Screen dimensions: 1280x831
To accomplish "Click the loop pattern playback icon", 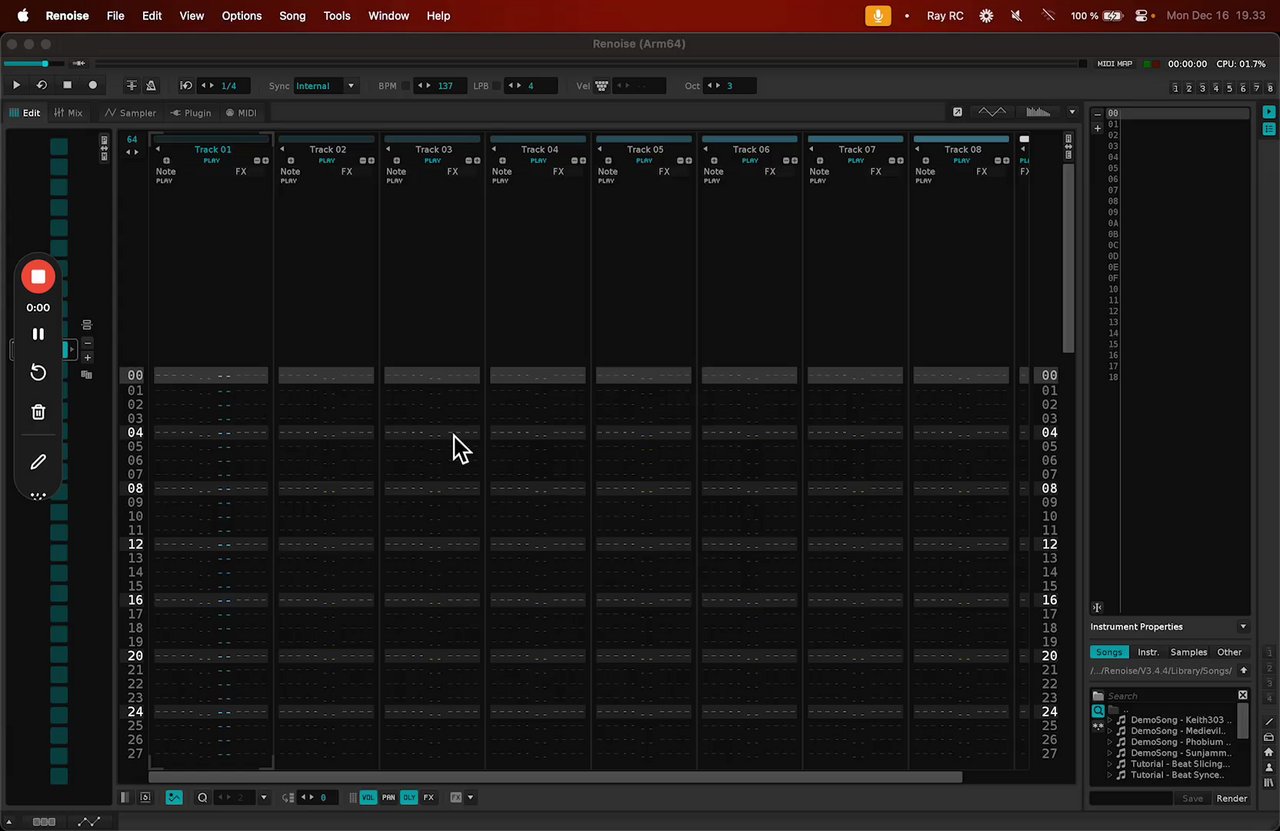I will pyautogui.click(x=41, y=86).
